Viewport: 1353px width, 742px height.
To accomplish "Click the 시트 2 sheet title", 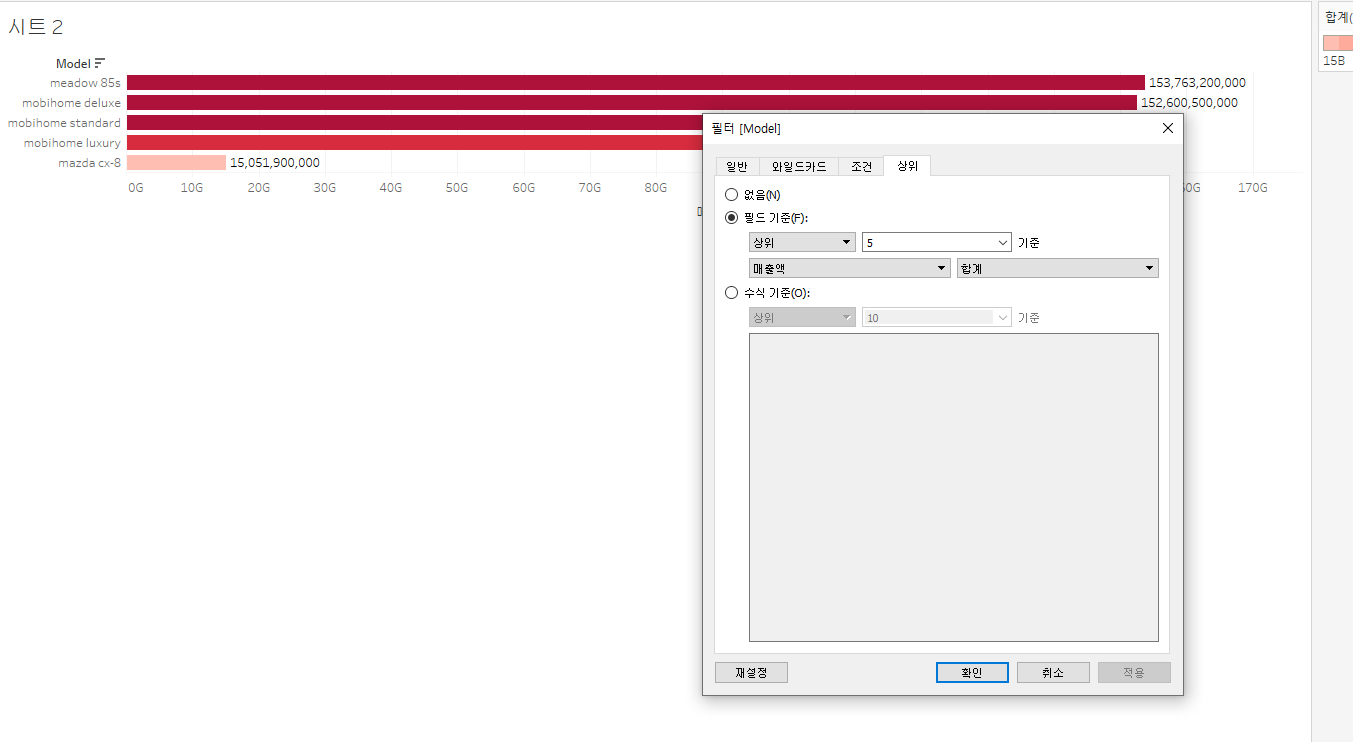I will [x=36, y=27].
